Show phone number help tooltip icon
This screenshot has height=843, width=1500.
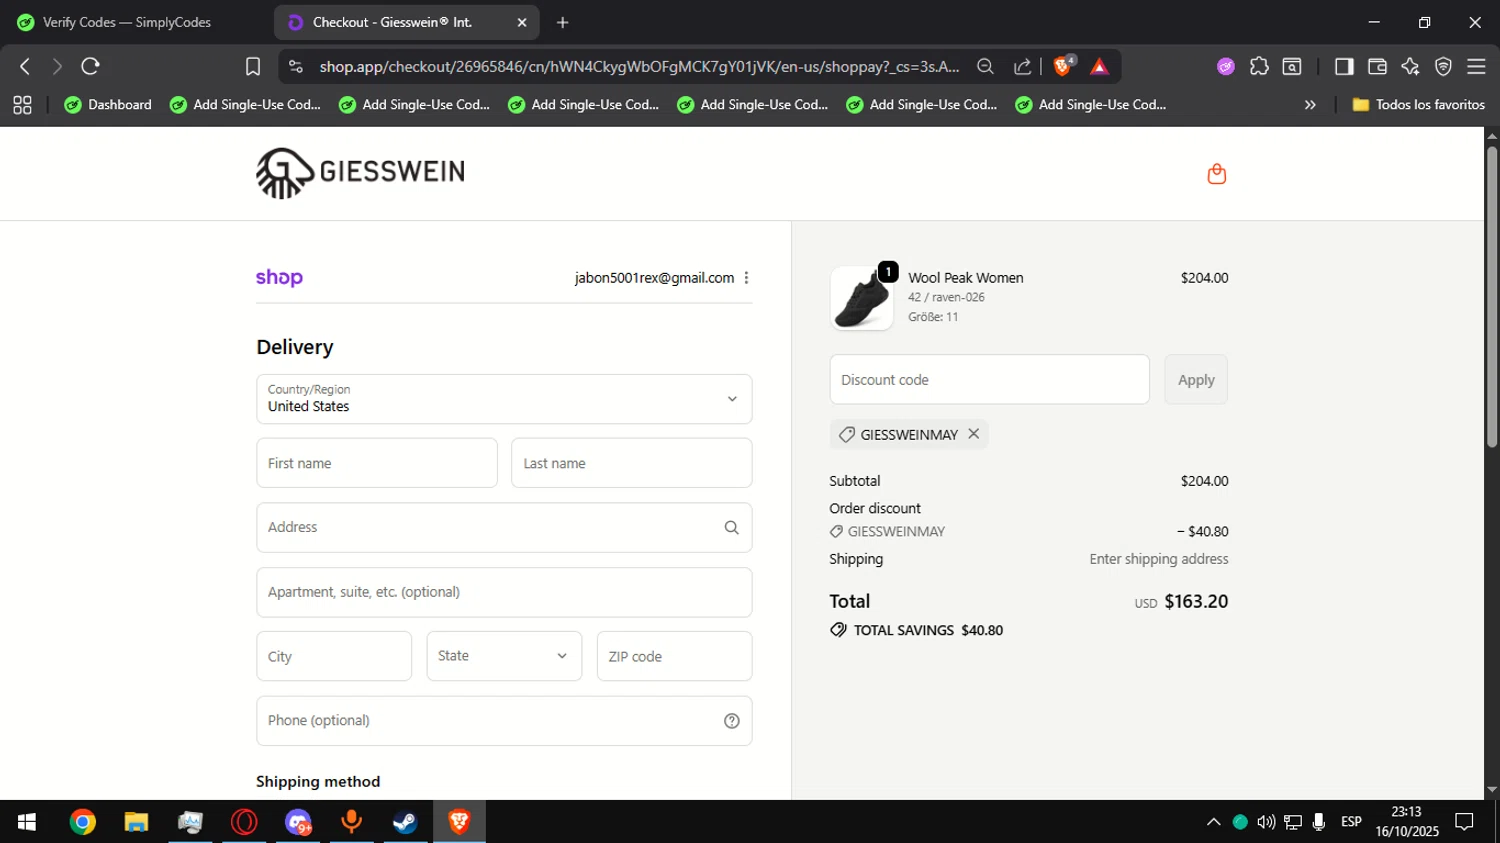pos(731,721)
